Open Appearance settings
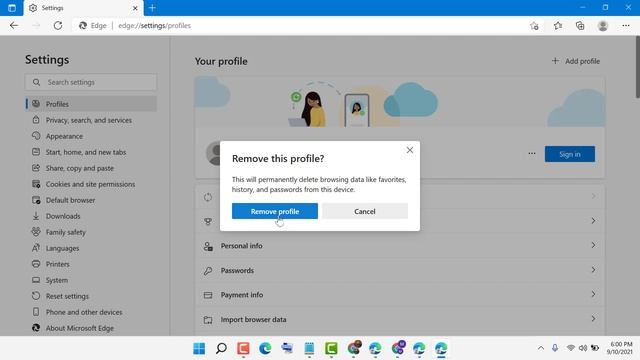 [x=64, y=136]
